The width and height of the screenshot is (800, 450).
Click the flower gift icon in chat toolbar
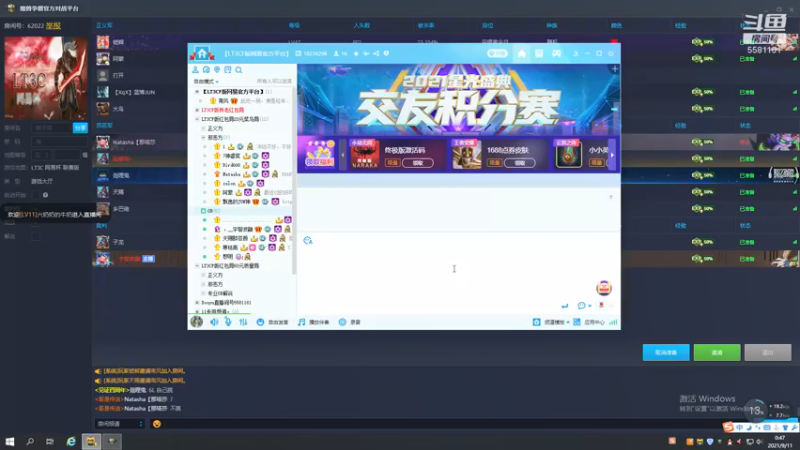coord(602,306)
